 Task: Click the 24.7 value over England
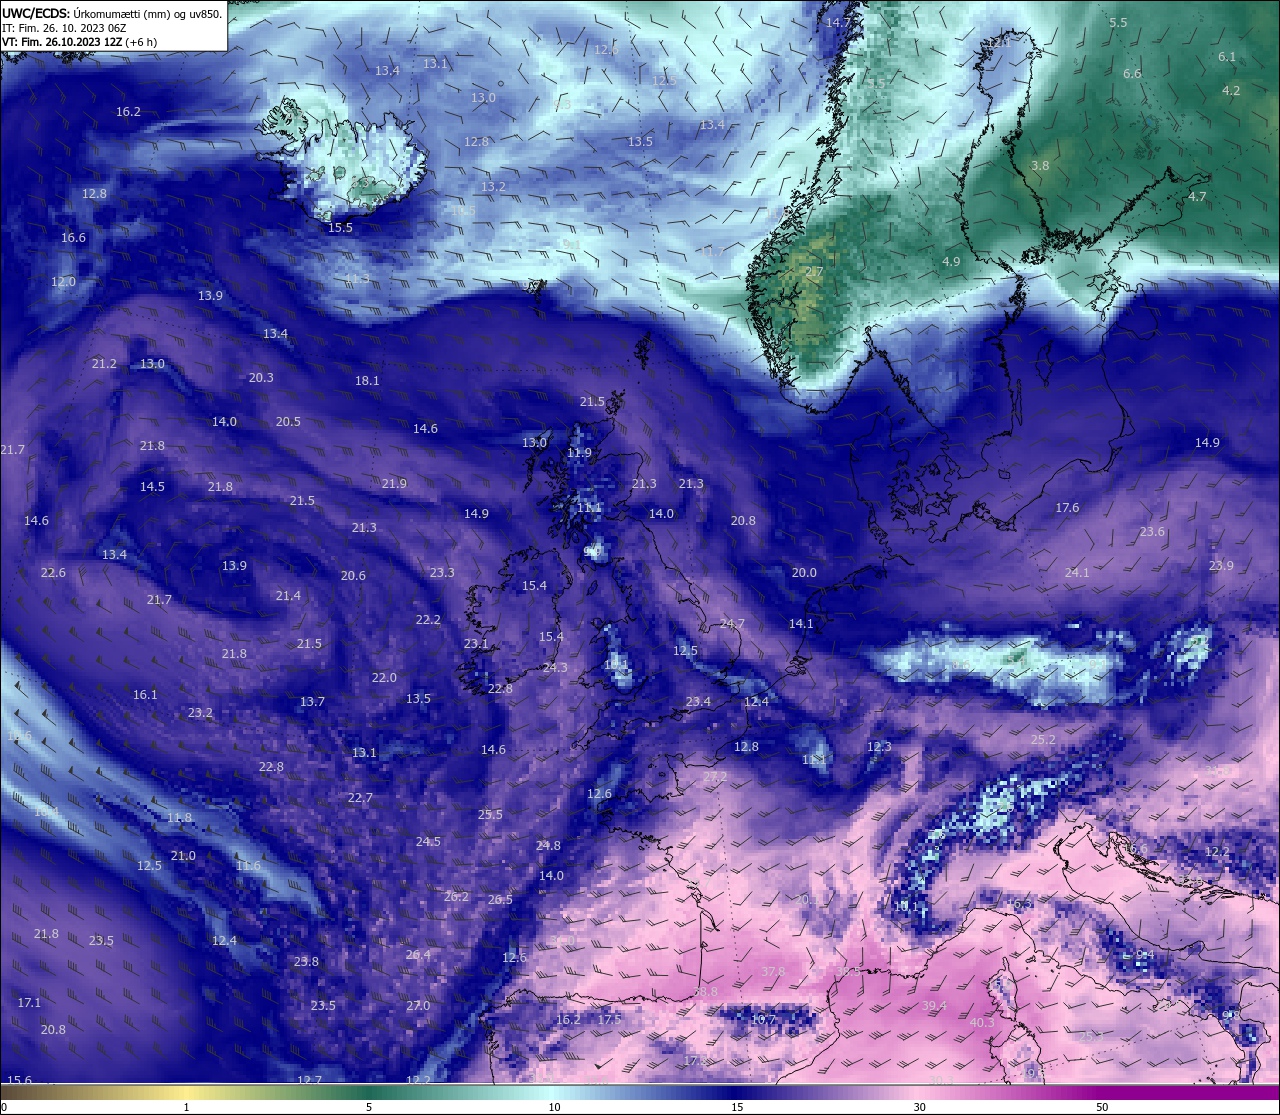click(732, 624)
